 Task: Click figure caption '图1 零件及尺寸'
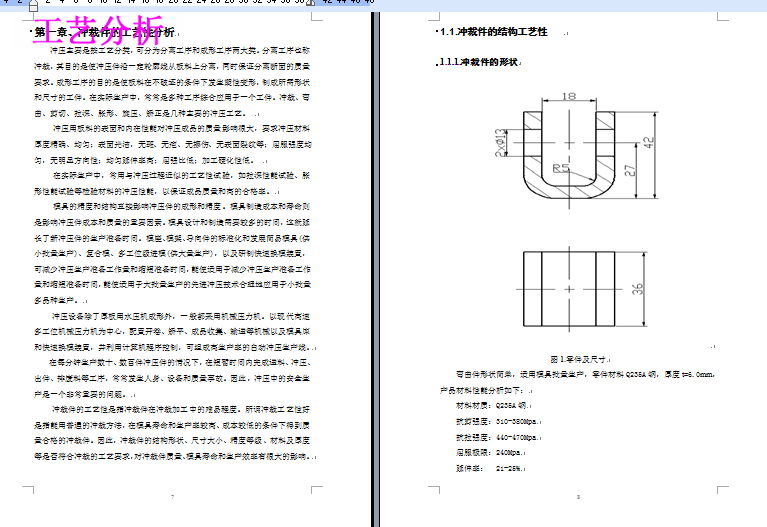pos(580,359)
